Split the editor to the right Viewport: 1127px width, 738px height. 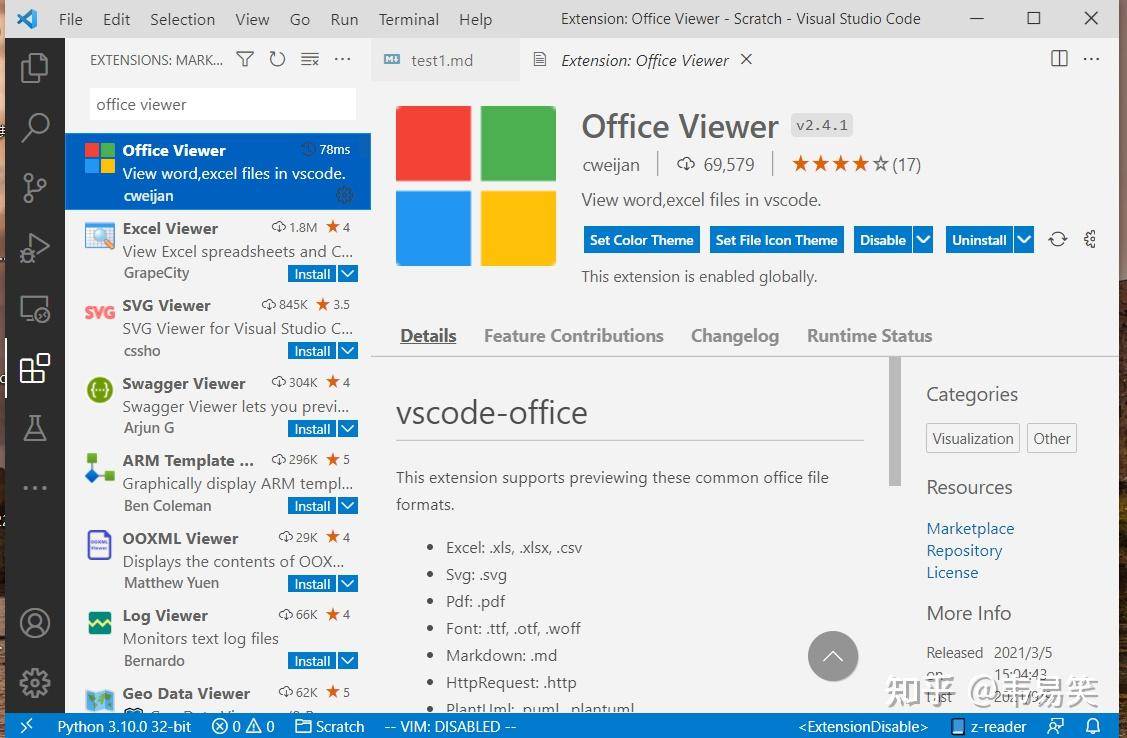pos(1059,59)
